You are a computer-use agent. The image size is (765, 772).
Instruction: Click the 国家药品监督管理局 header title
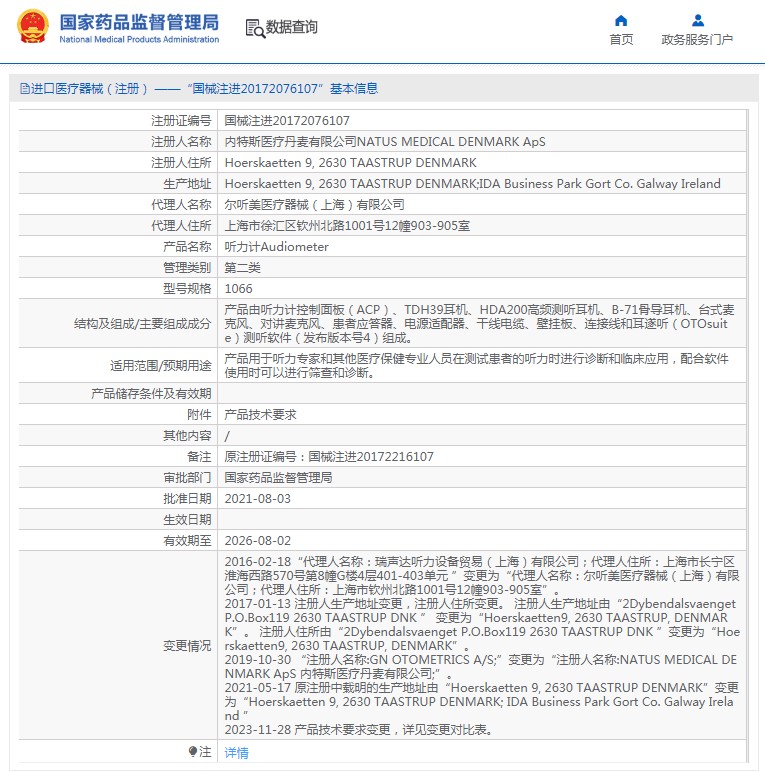pyautogui.click(x=139, y=23)
